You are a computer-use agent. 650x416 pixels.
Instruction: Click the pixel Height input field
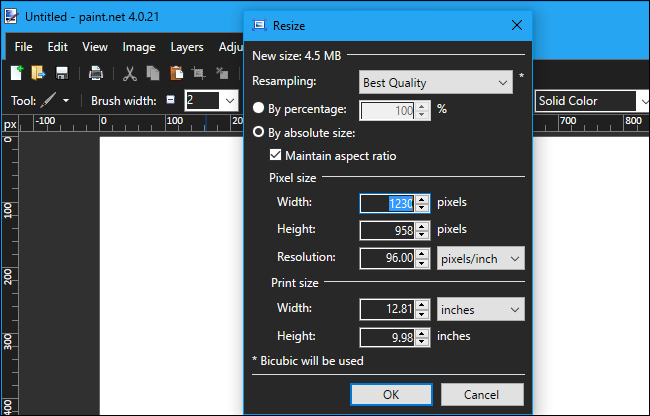point(387,230)
